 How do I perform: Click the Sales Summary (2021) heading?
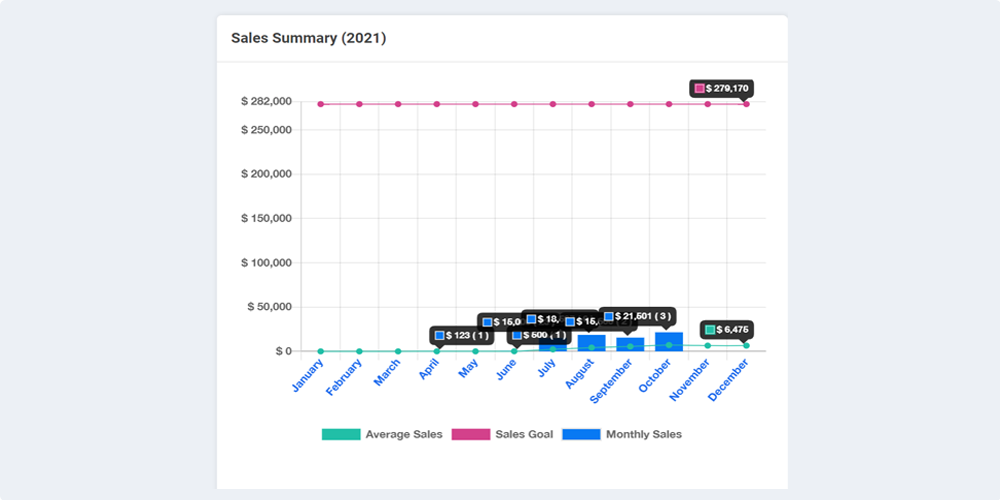pos(309,38)
